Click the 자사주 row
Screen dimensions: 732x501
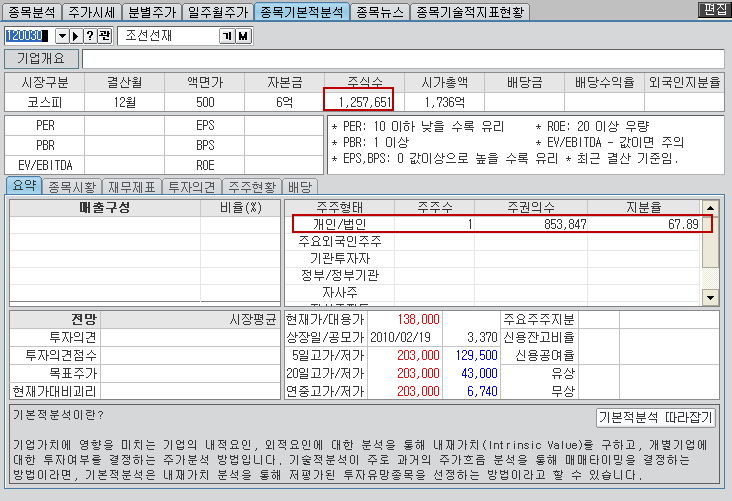click(x=493, y=292)
